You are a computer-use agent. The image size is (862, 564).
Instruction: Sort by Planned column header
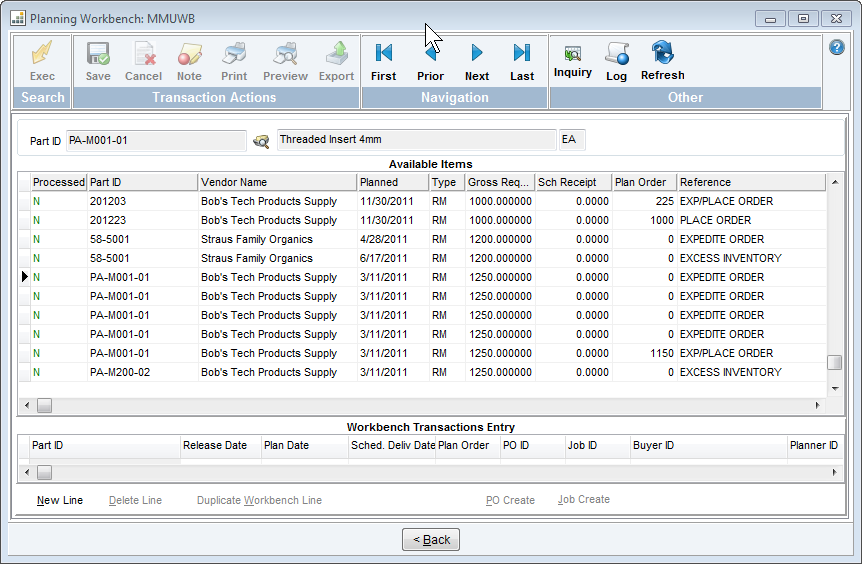(x=393, y=182)
